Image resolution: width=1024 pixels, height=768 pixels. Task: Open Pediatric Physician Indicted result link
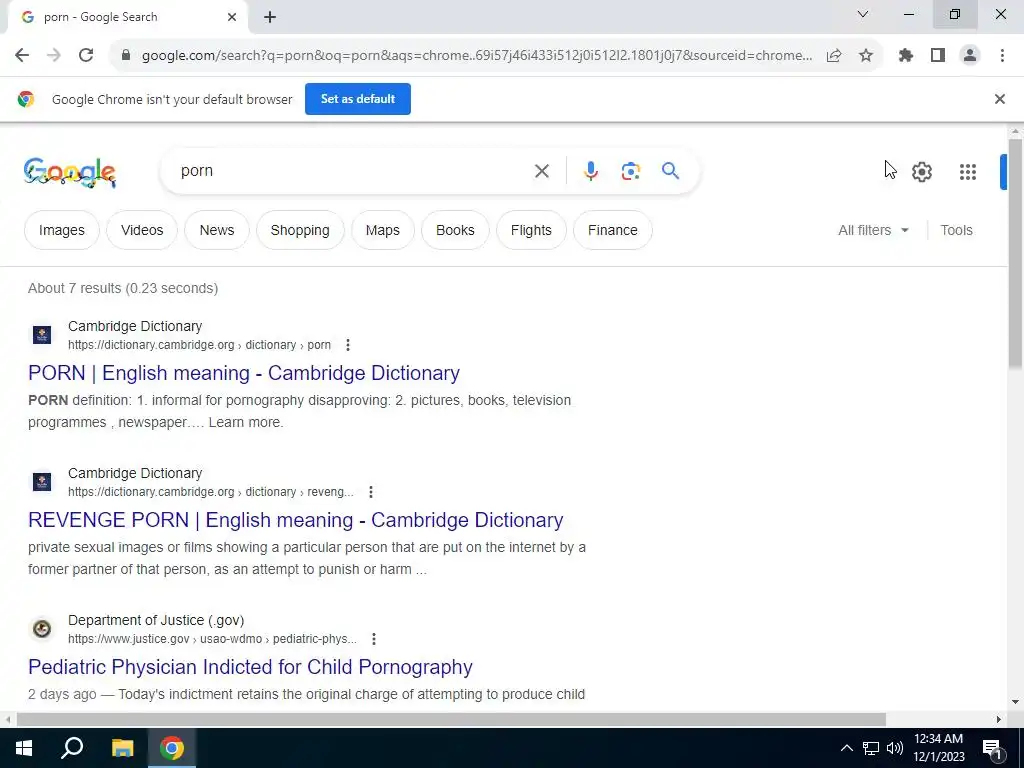(250, 667)
